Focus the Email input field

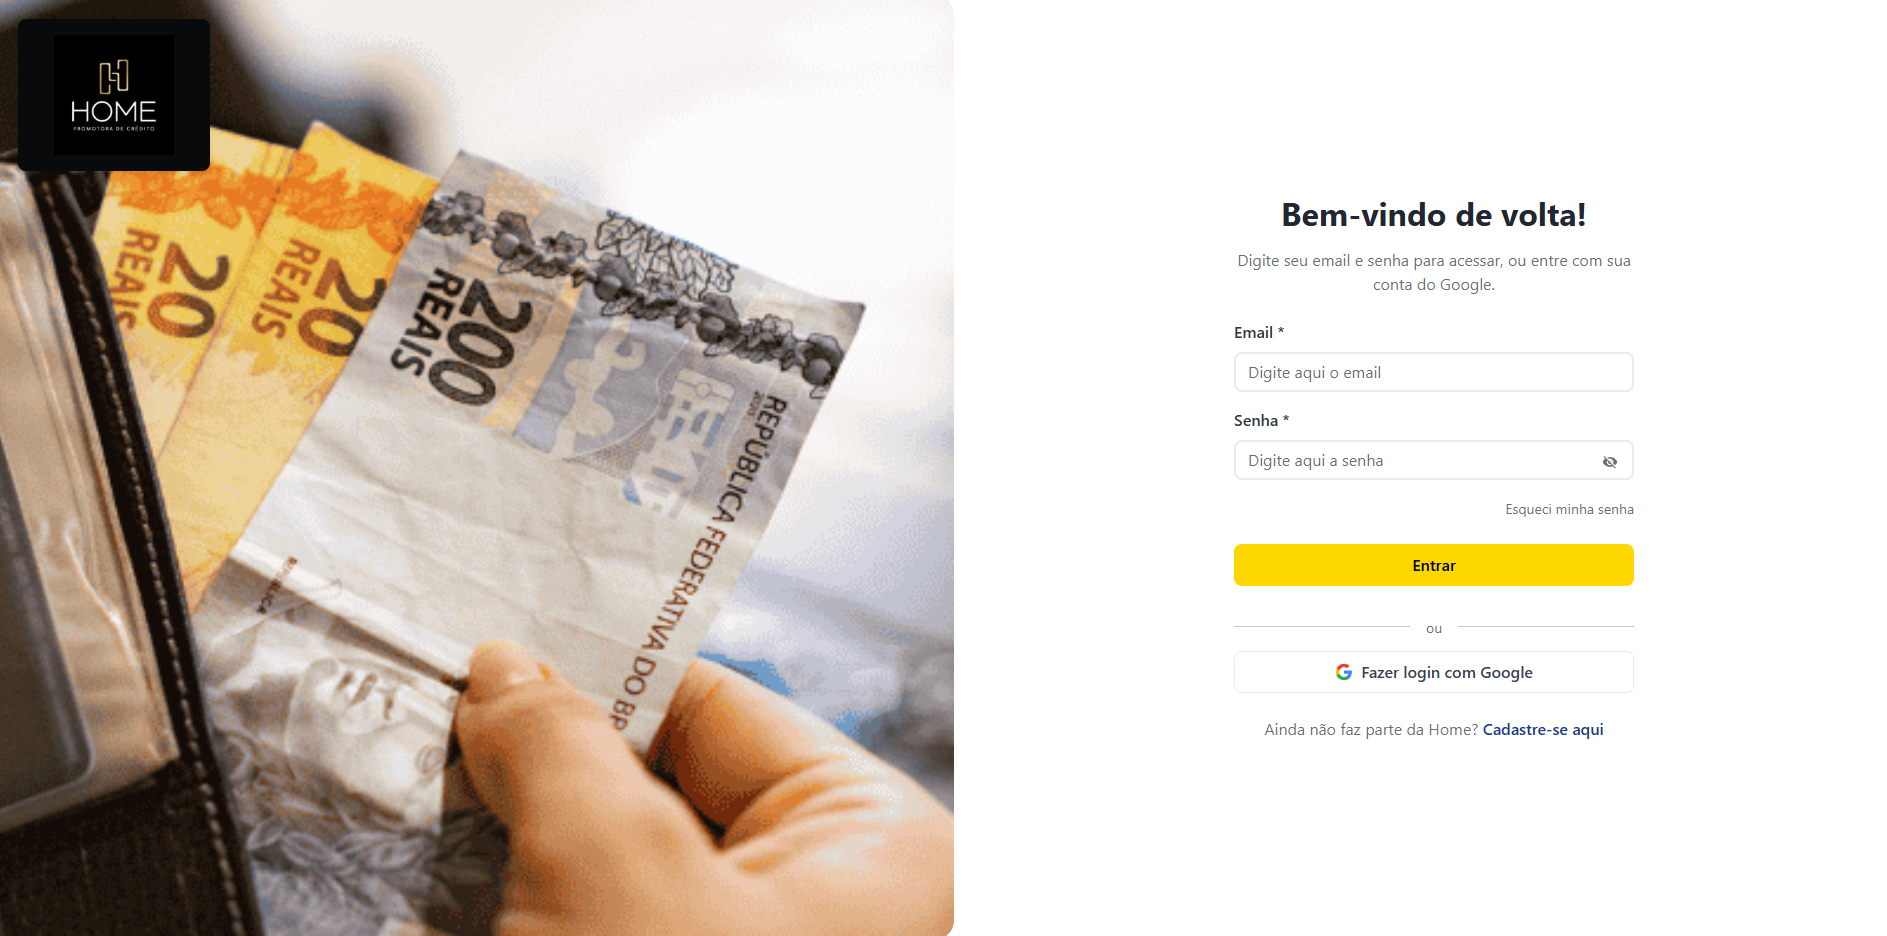point(1433,372)
